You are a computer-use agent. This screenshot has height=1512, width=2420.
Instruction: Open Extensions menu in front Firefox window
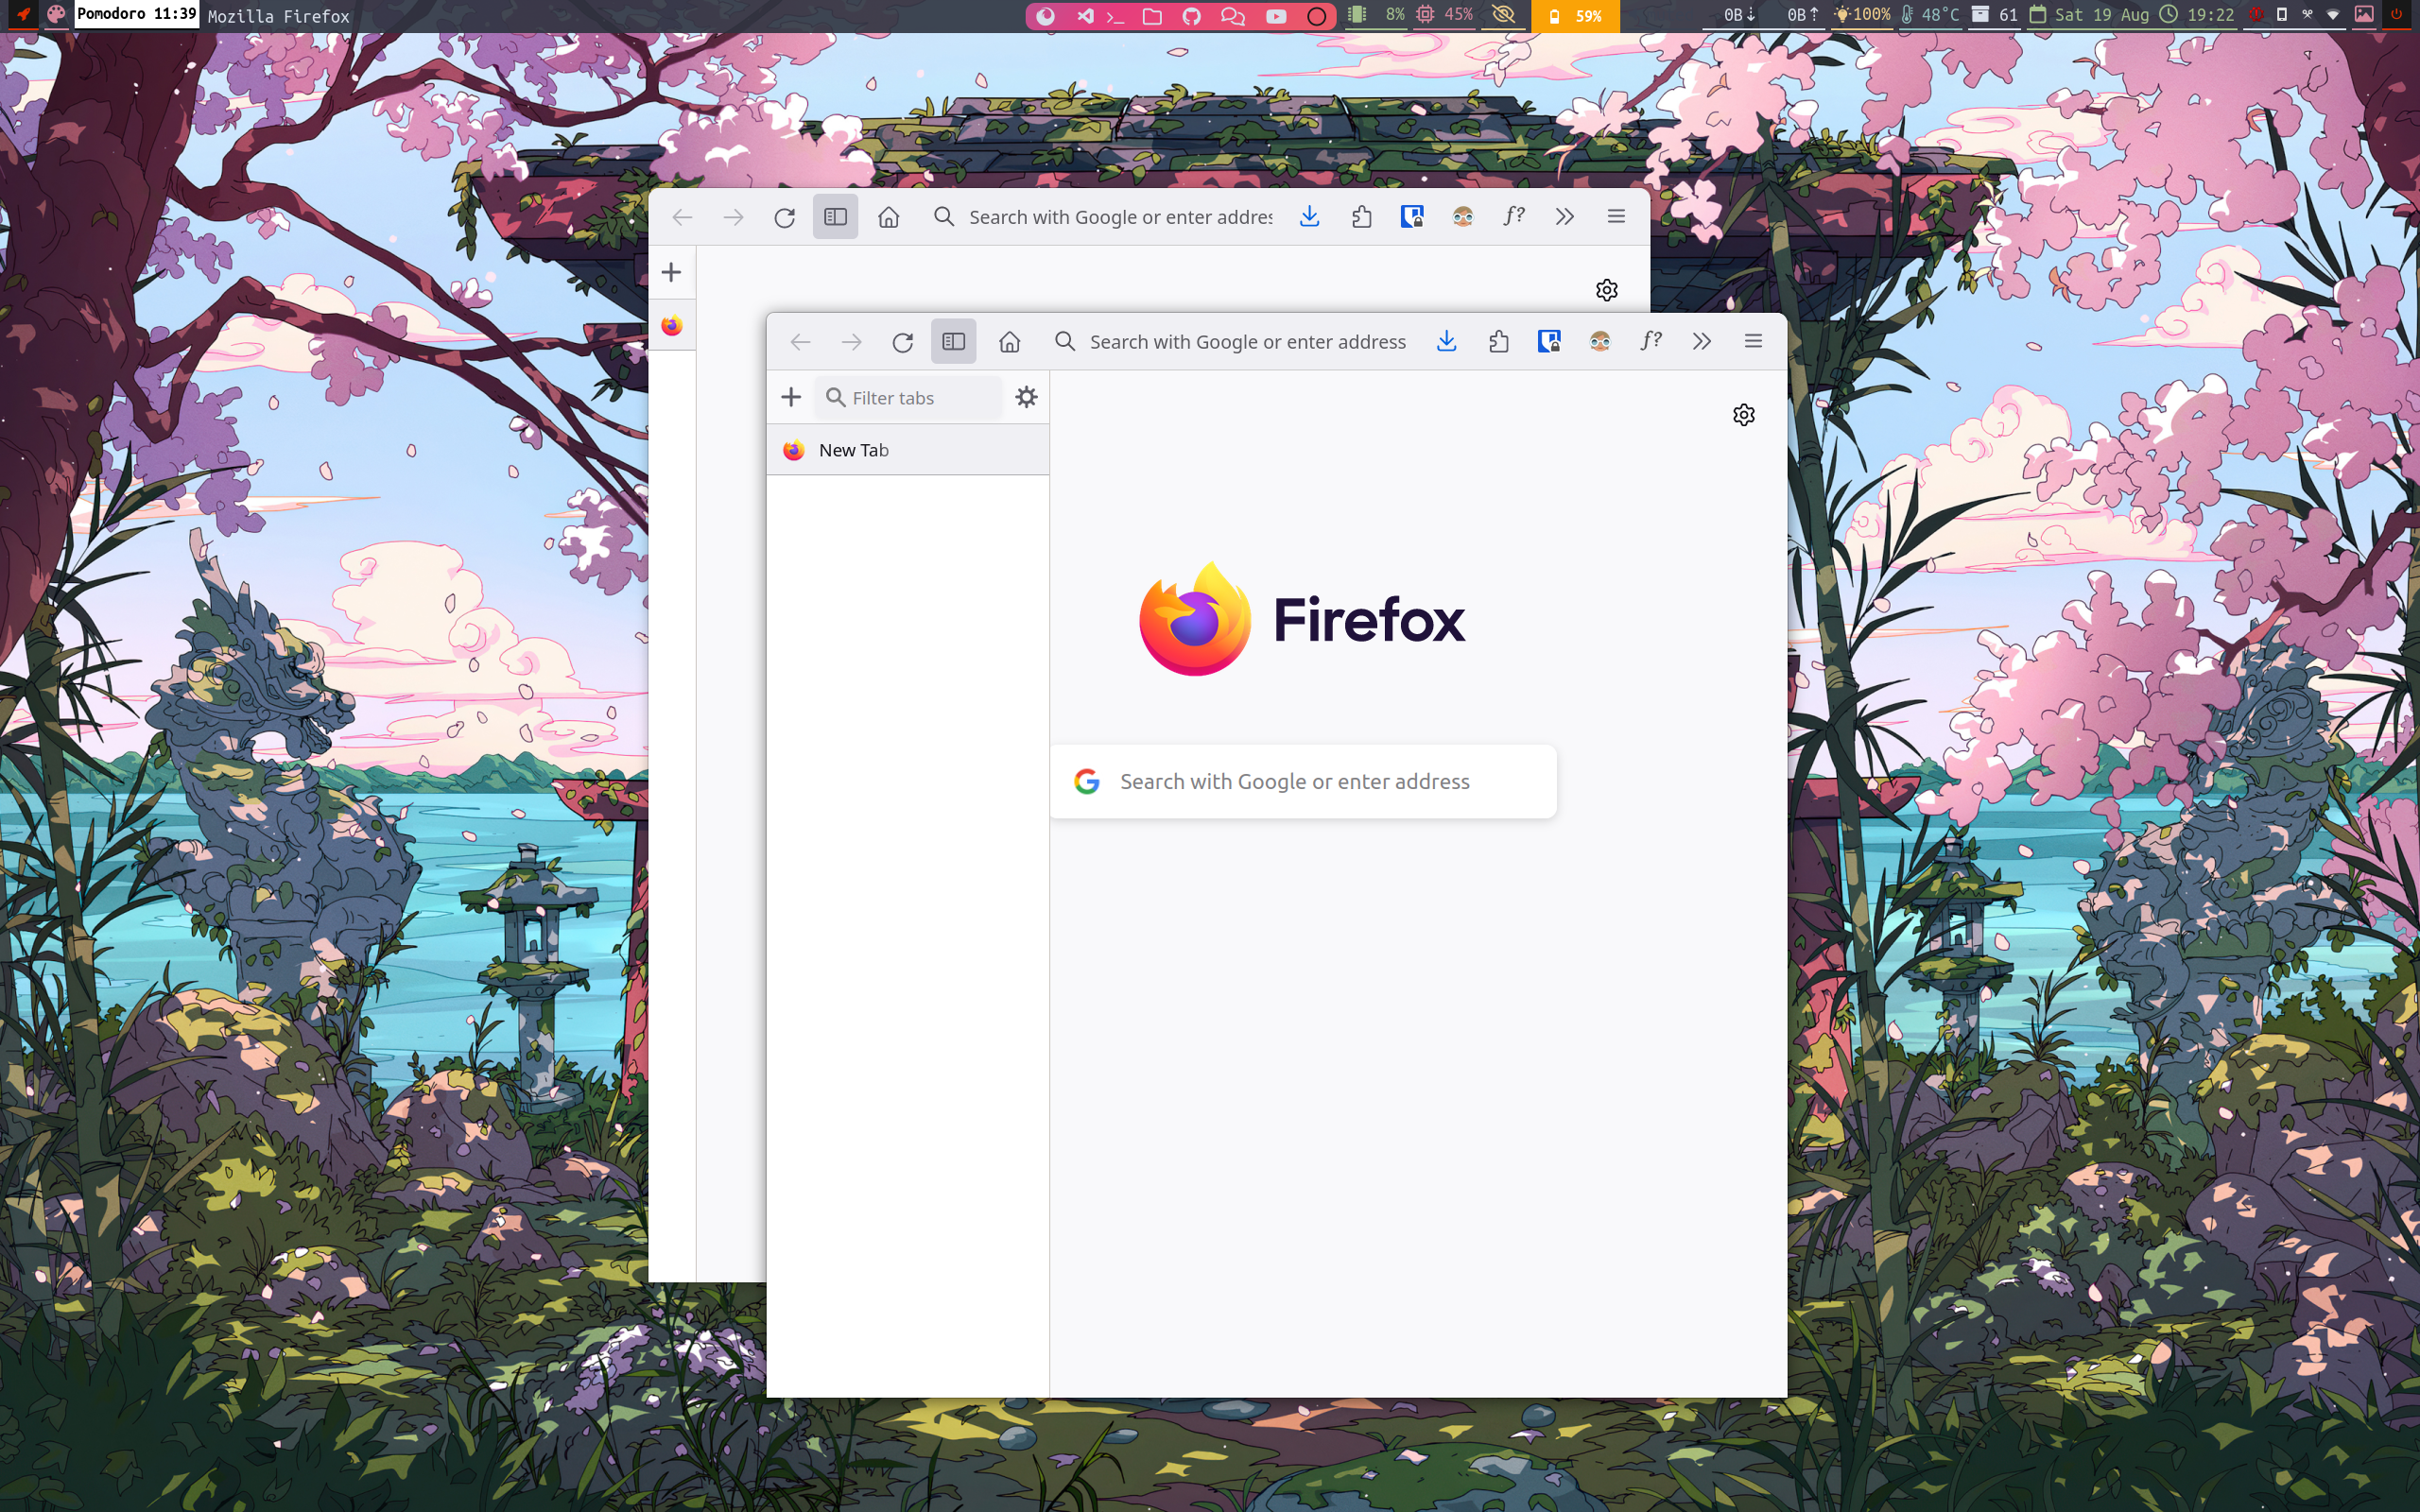[1498, 342]
